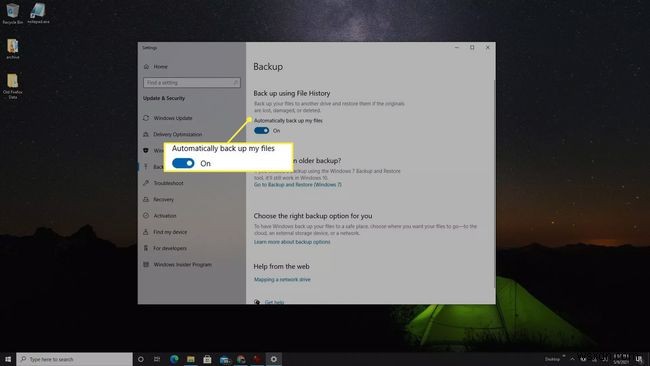The height and width of the screenshot is (366, 650).
Task: Open Microsoft Store from taskbar
Action: [x=207, y=359]
